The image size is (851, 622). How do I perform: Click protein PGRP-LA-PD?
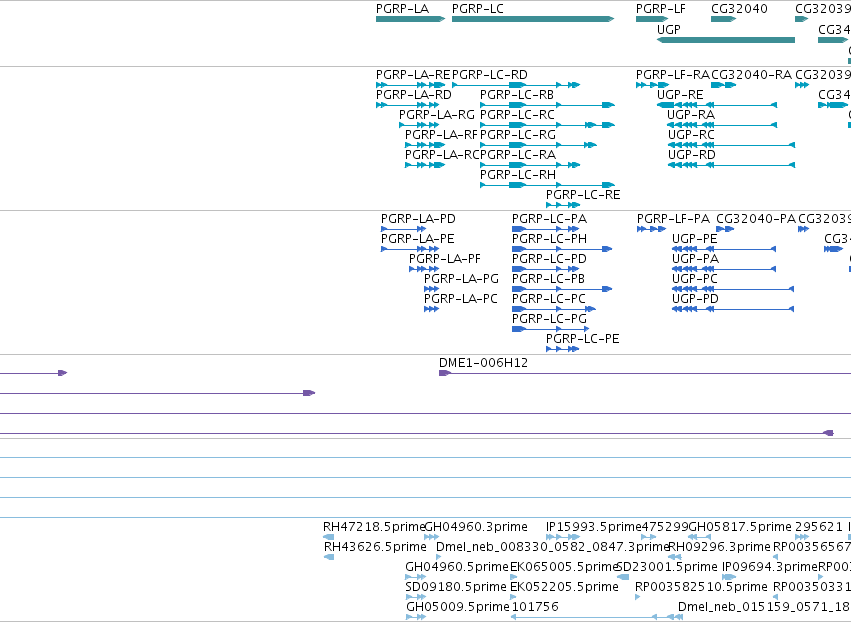pyautogui.click(x=403, y=229)
